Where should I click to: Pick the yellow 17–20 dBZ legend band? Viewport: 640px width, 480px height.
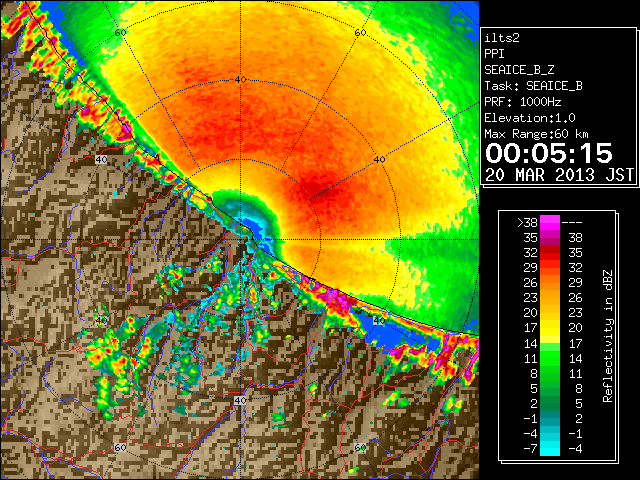point(550,328)
